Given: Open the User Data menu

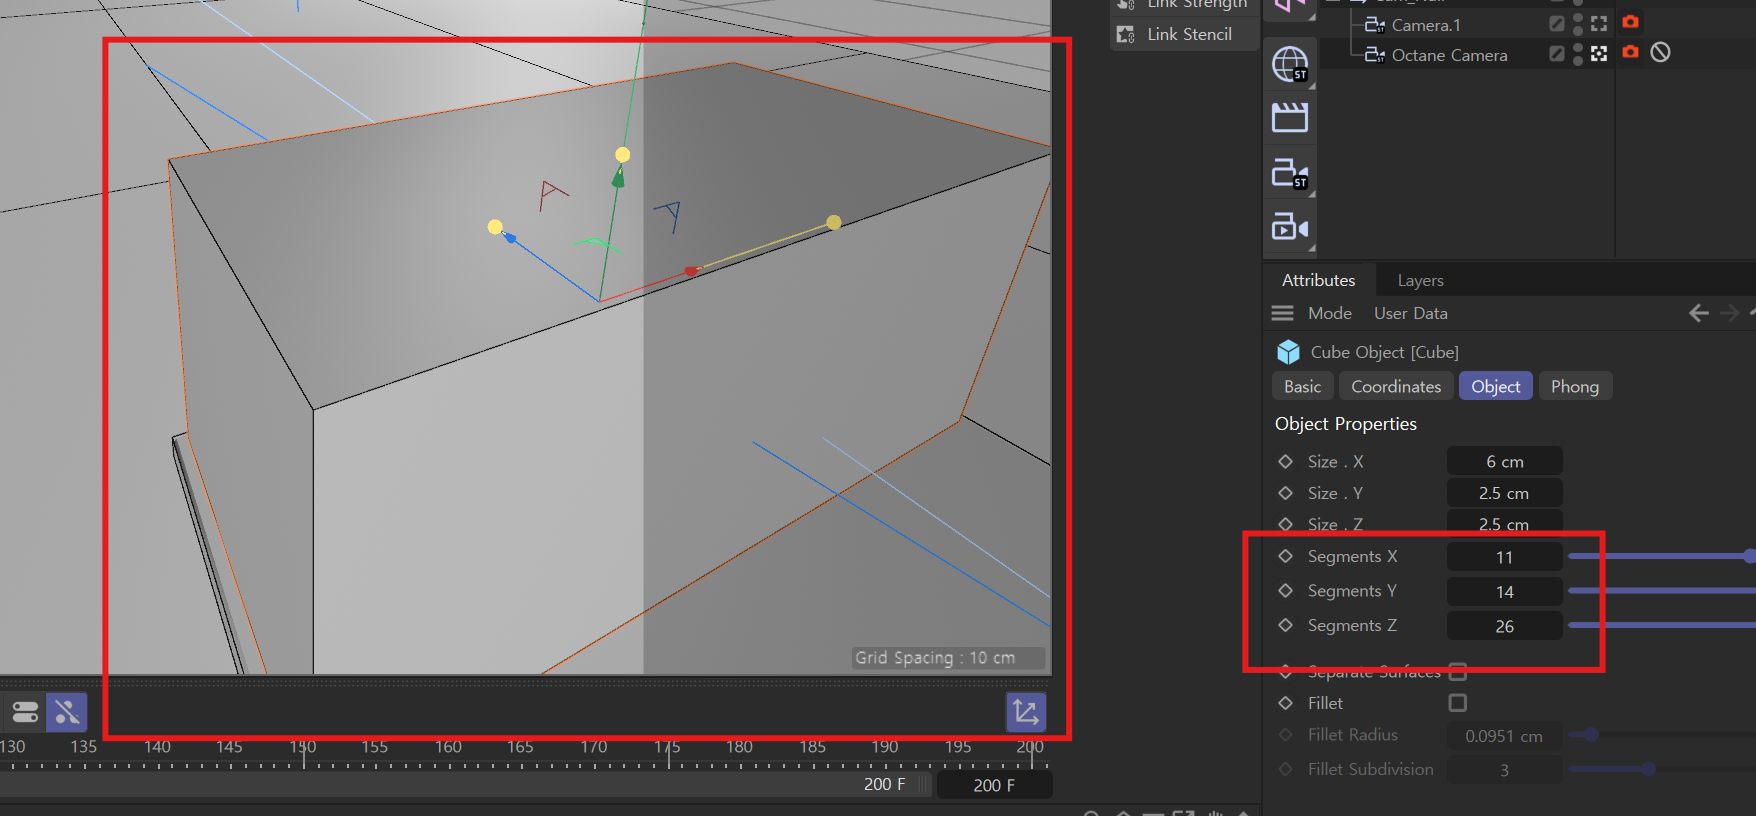Looking at the screenshot, I should 1410,314.
